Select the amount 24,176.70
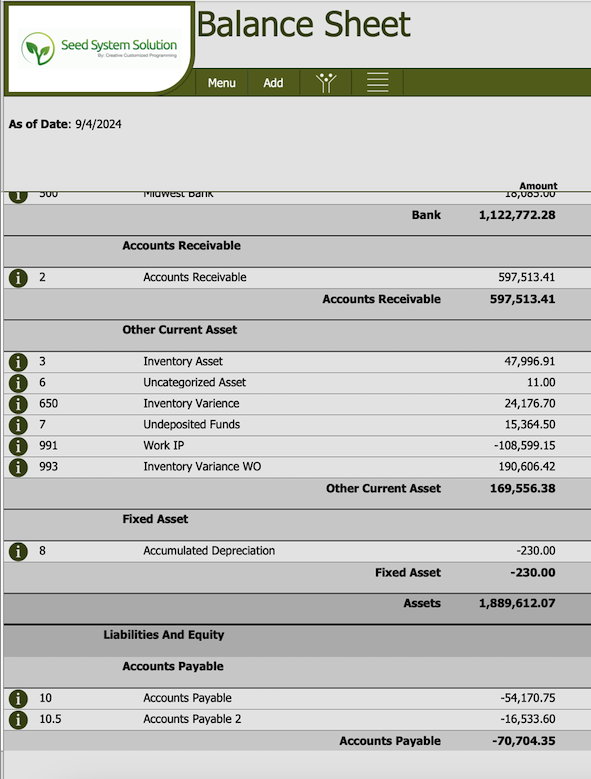This screenshot has height=779, width=591. coord(529,403)
